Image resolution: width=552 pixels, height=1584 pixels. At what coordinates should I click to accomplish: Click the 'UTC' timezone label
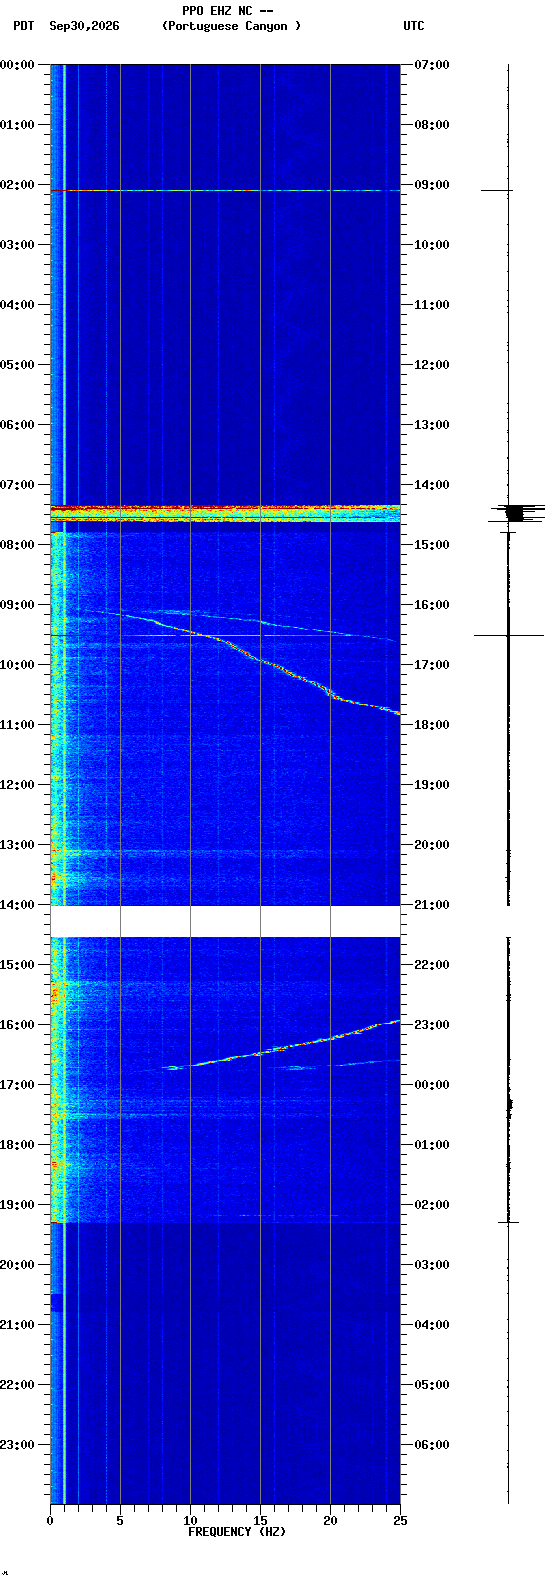414,26
